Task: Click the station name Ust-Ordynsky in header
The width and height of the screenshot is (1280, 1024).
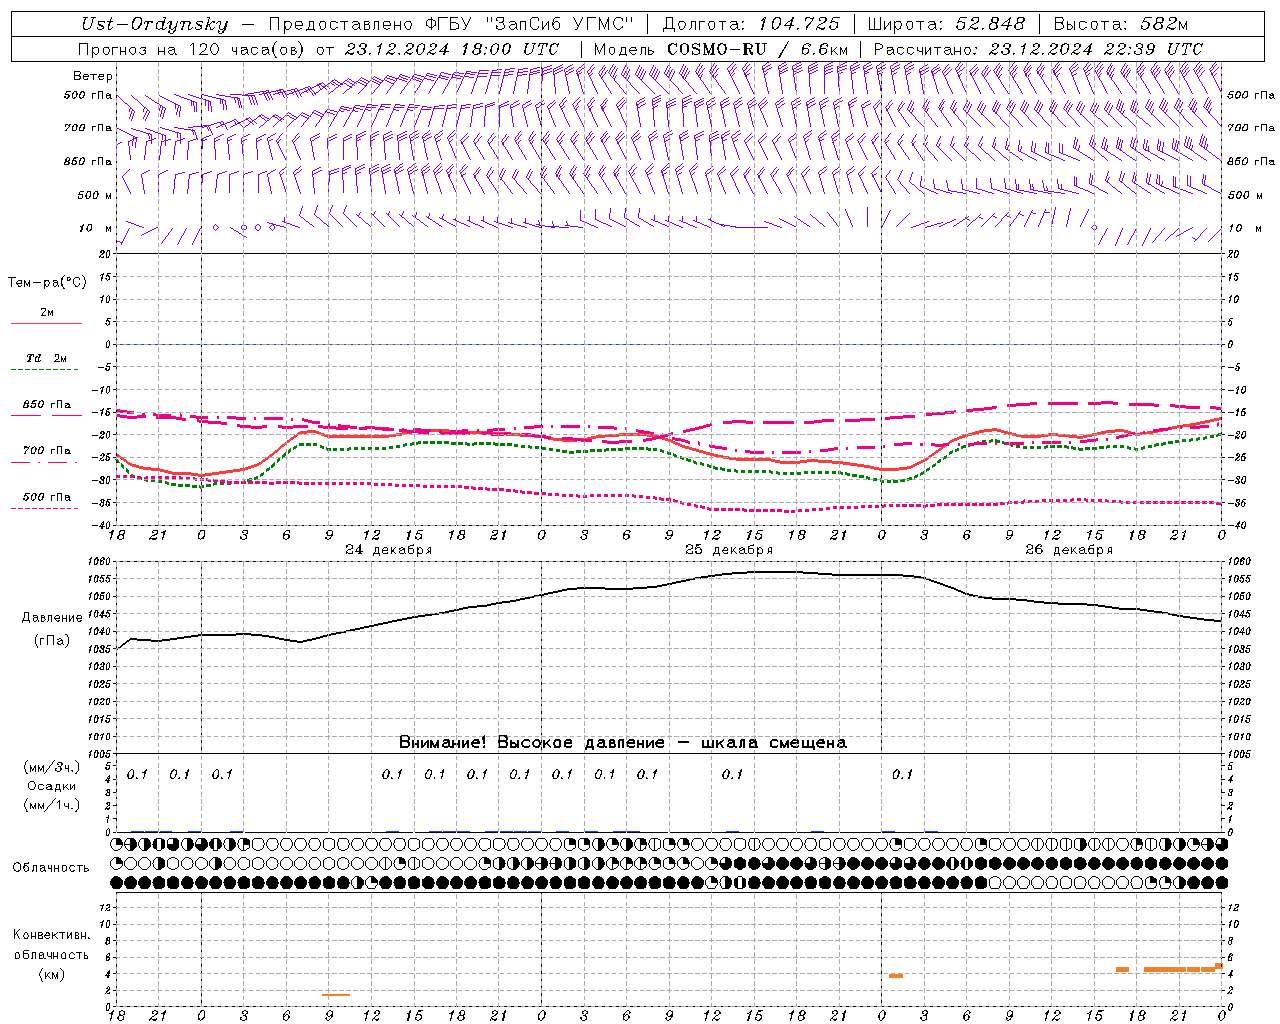Action: coord(154,24)
